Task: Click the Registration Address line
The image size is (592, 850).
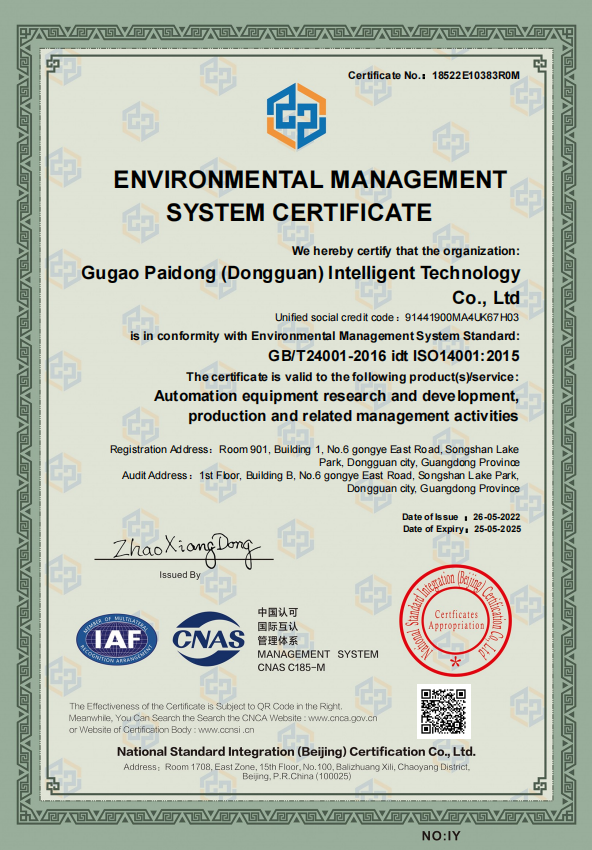Action: click(314, 456)
